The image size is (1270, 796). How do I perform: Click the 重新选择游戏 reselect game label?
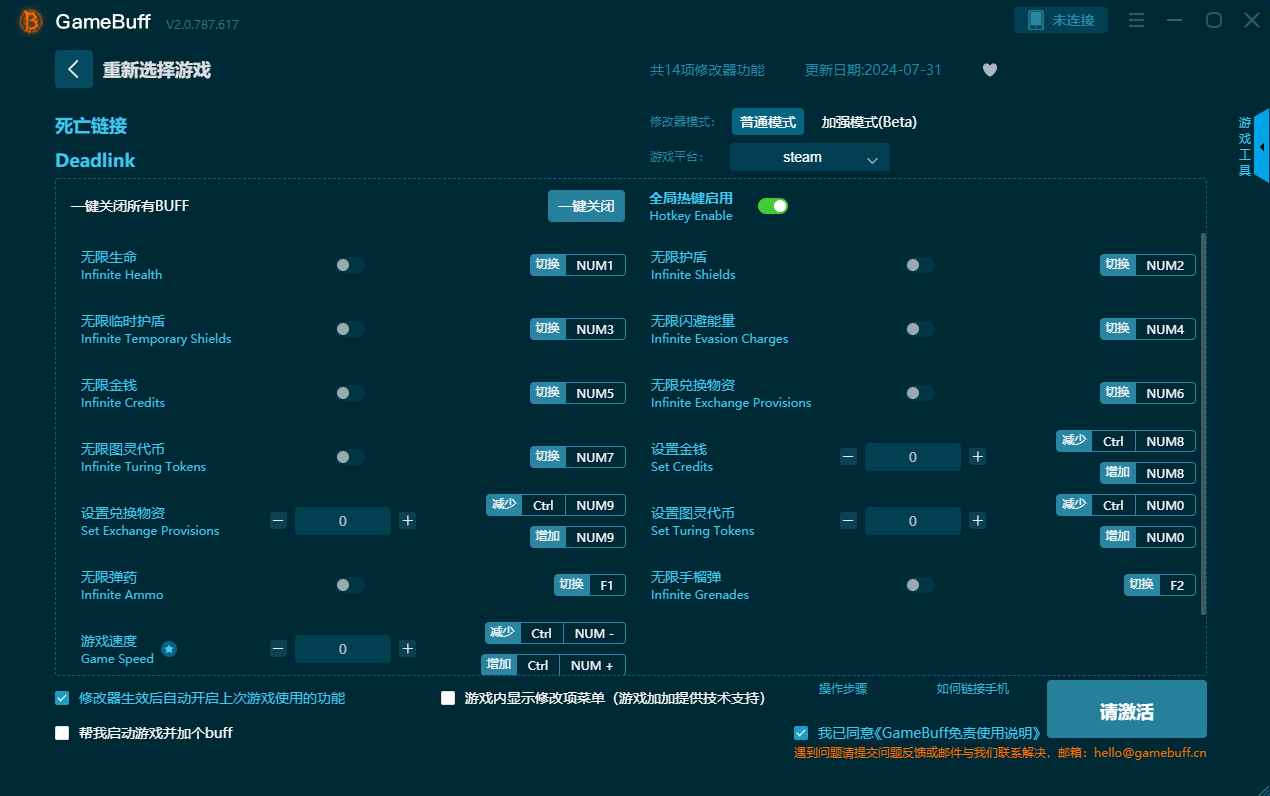point(156,70)
